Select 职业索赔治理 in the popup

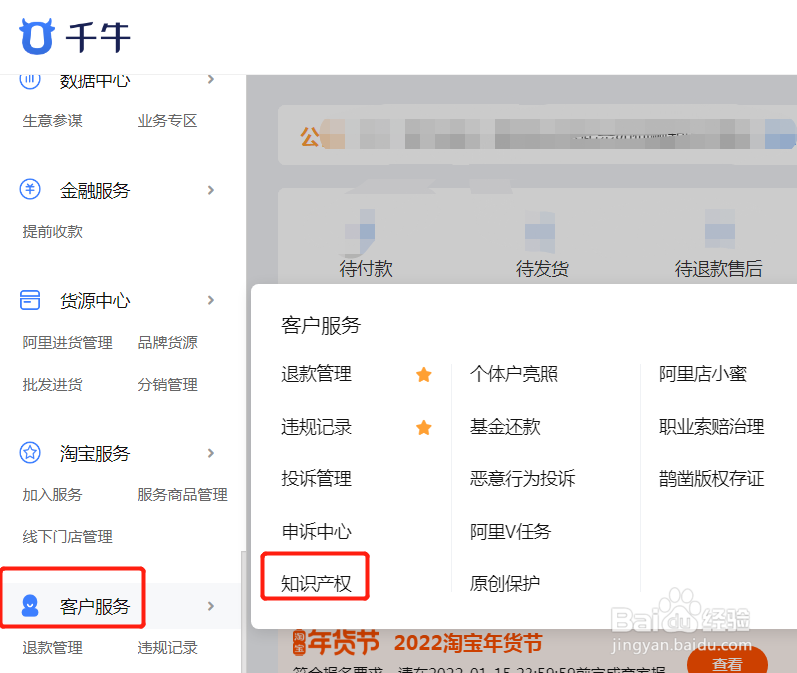pos(711,427)
